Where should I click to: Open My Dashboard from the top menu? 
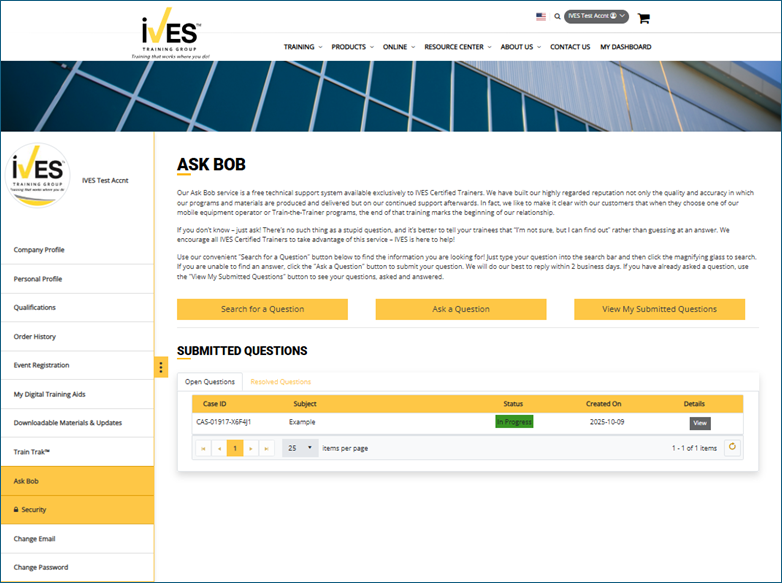click(625, 47)
